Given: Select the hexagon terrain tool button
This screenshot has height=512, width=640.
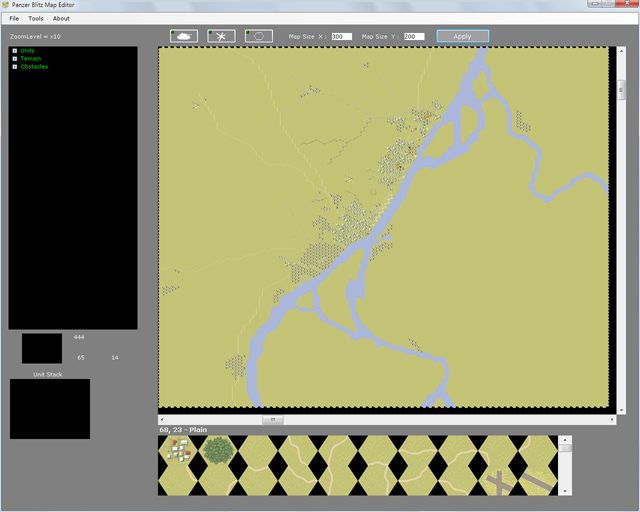Looking at the screenshot, I should click(259, 36).
